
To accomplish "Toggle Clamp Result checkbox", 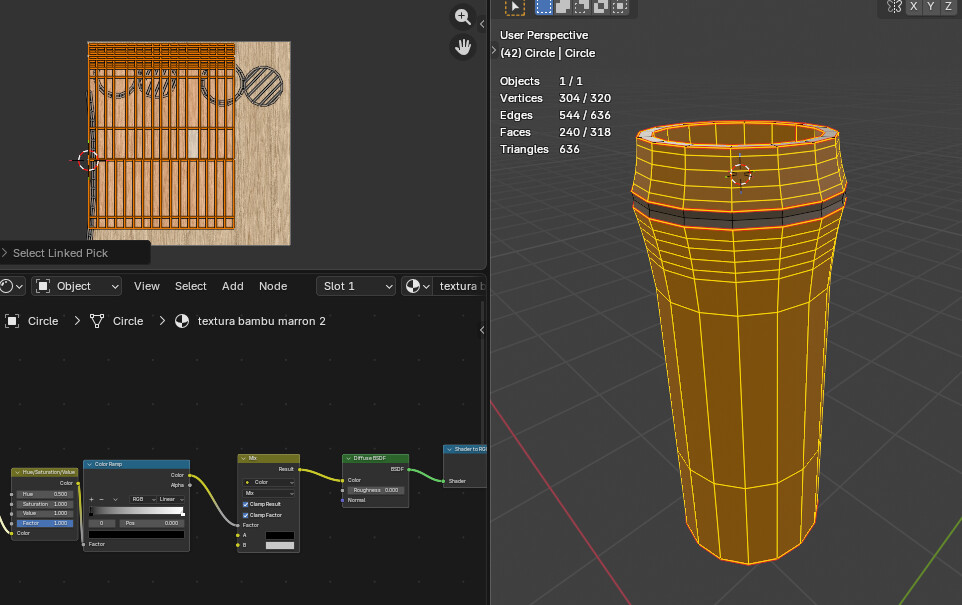I will [x=245, y=504].
